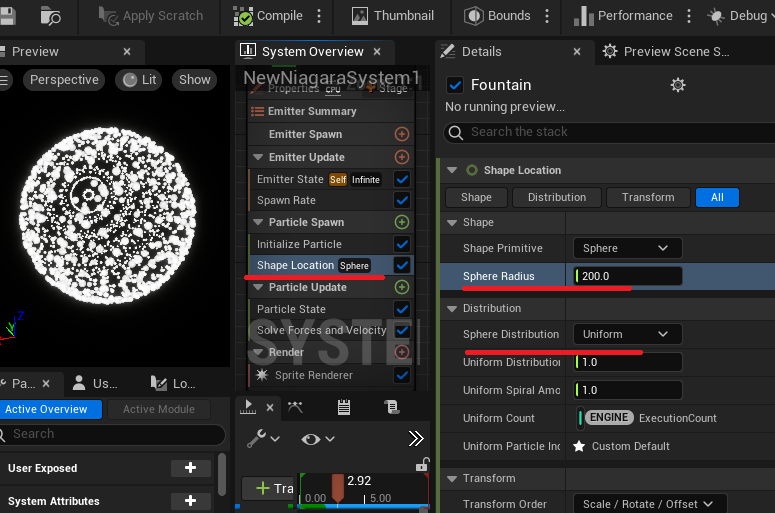Click the Uniform Distribution 1.0 field
The image size is (775, 513).
(628, 362)
